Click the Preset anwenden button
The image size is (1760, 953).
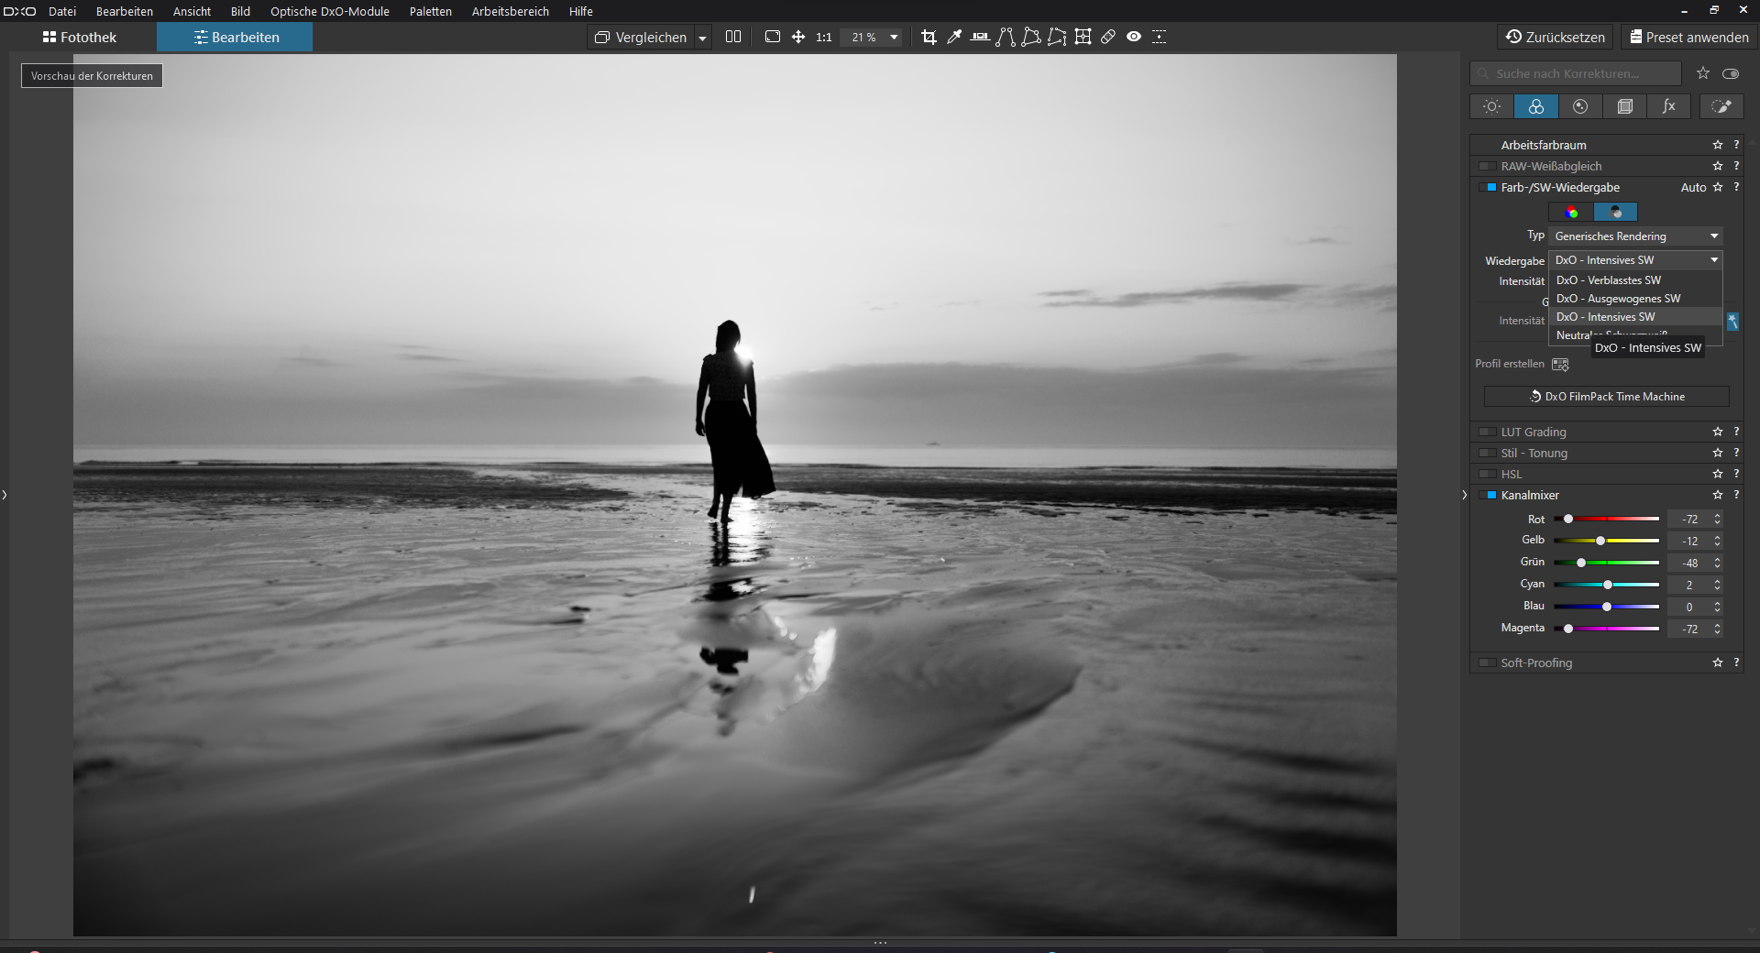[1689, 37]
